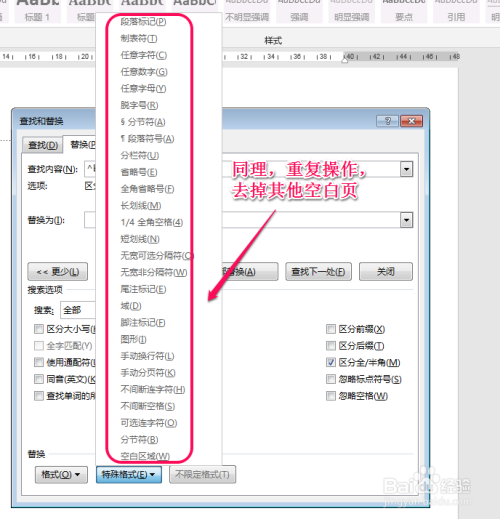The width and height of the screenshot is (500, 519).
Task: Open 替换为 dropdown arrow
Action: (x=406, y=220)
